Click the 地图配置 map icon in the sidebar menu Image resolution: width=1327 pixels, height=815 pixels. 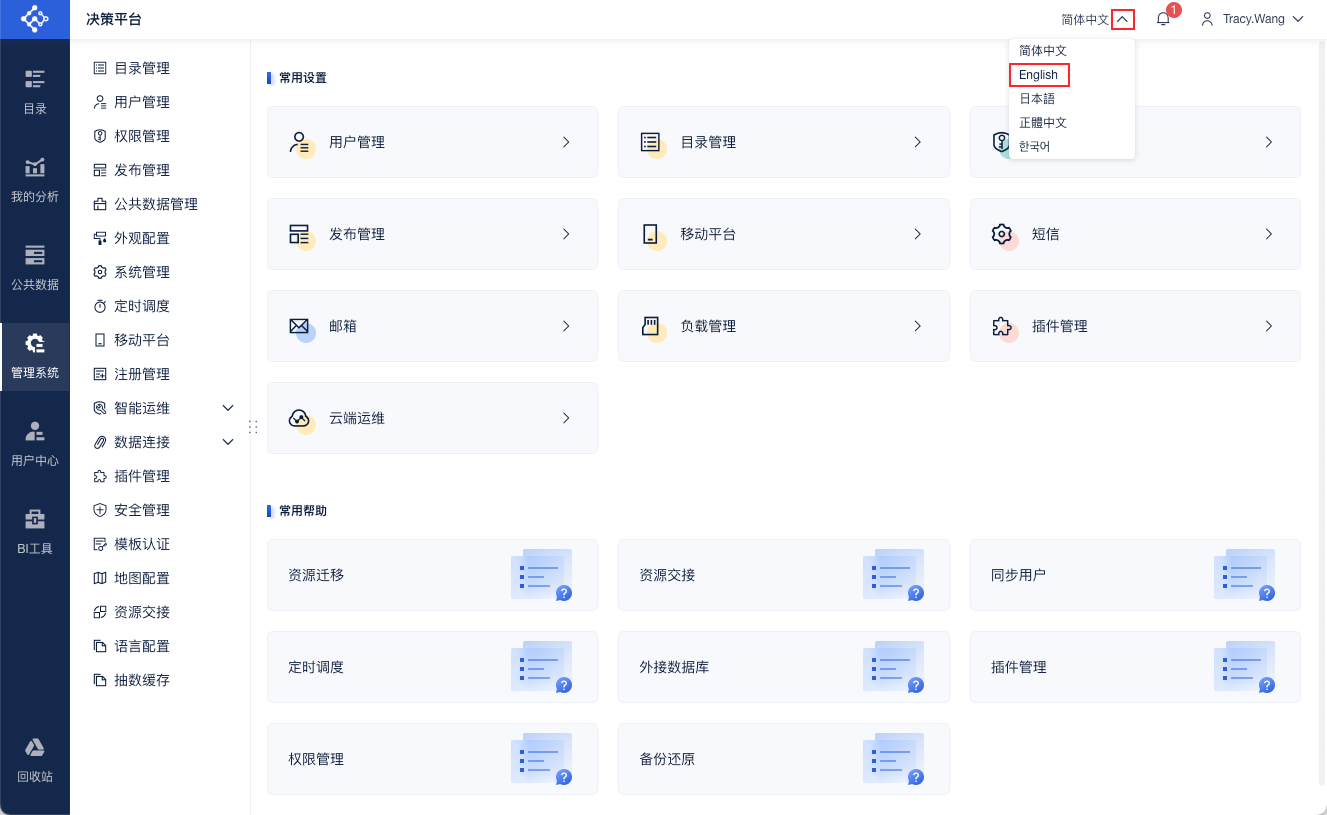[x=100, y=578]
